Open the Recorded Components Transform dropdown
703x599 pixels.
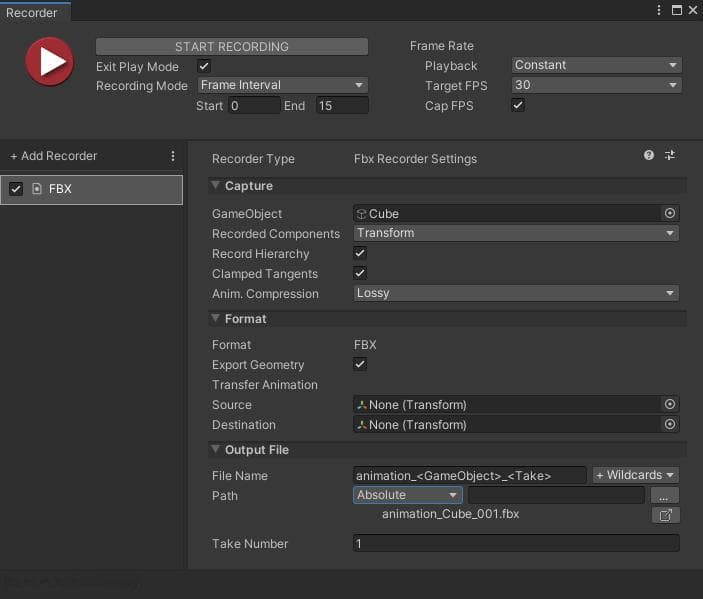[516, 233]
